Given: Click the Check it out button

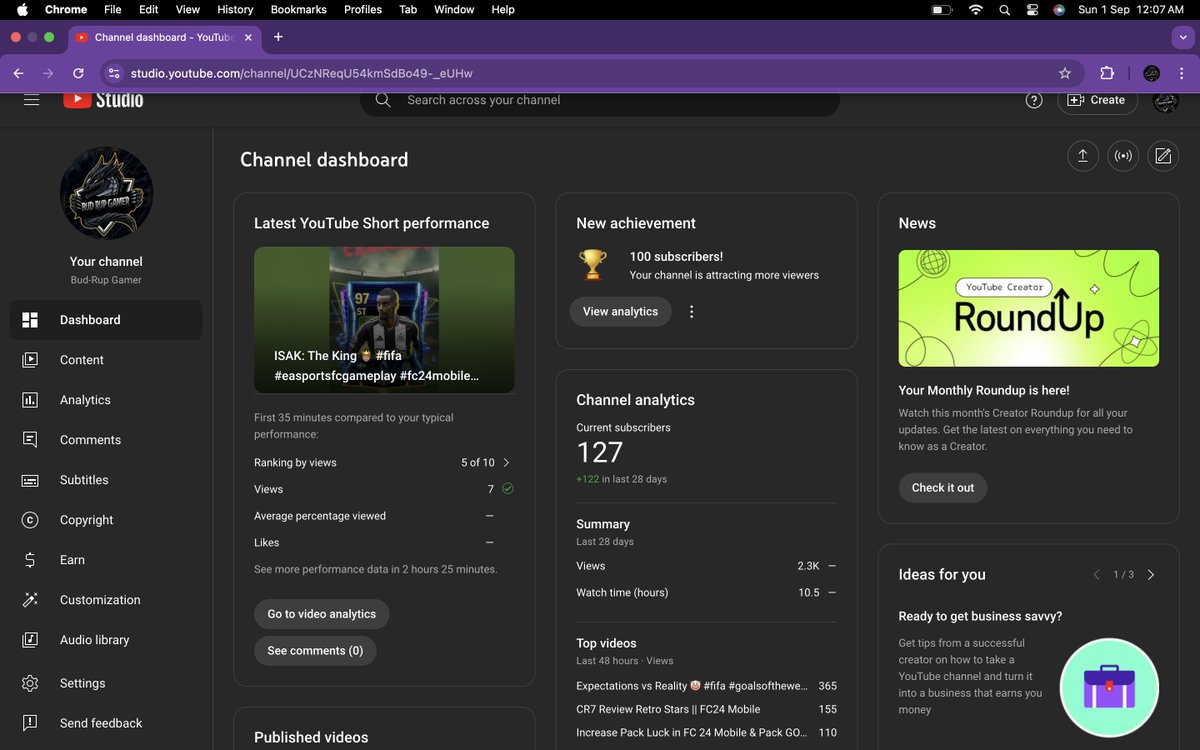Looking at the screenshot, I should pyautogui.click(x=943, y=488).
